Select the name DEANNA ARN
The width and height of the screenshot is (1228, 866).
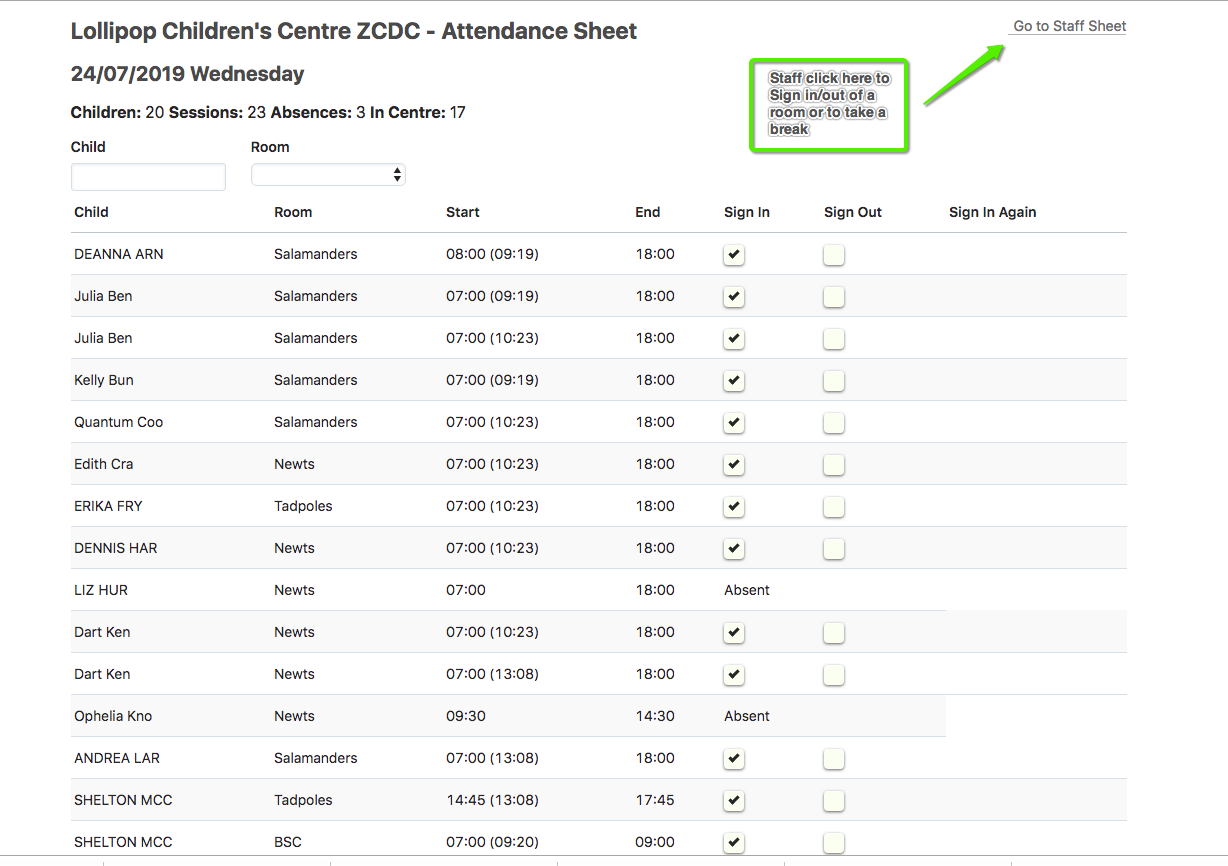[119, 254]
